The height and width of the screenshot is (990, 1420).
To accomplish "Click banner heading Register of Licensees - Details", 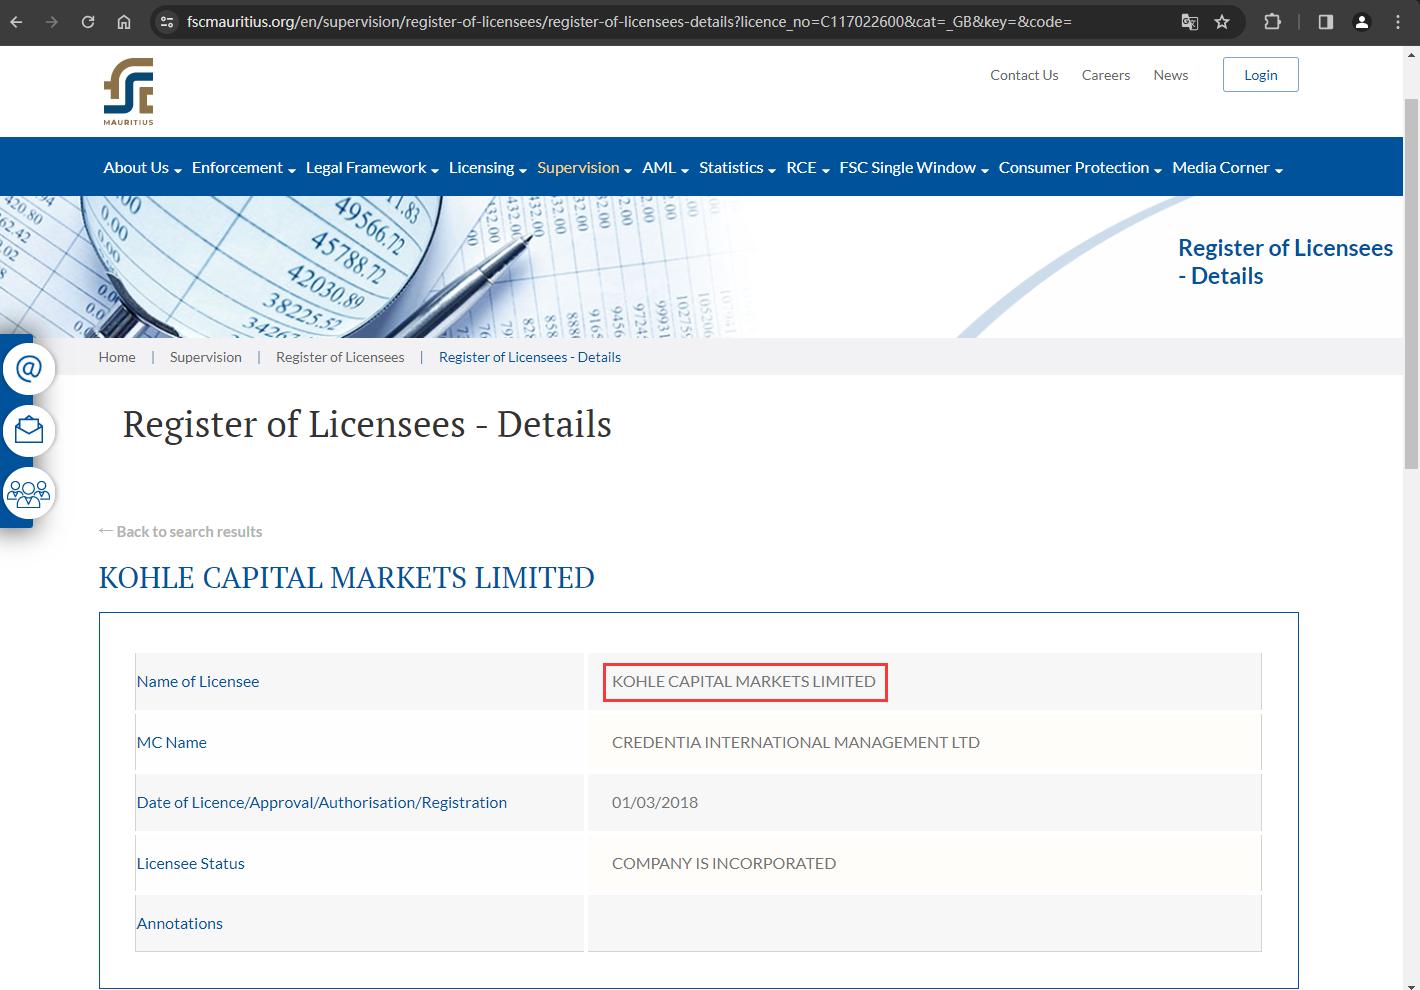I will pos(1285,262).
